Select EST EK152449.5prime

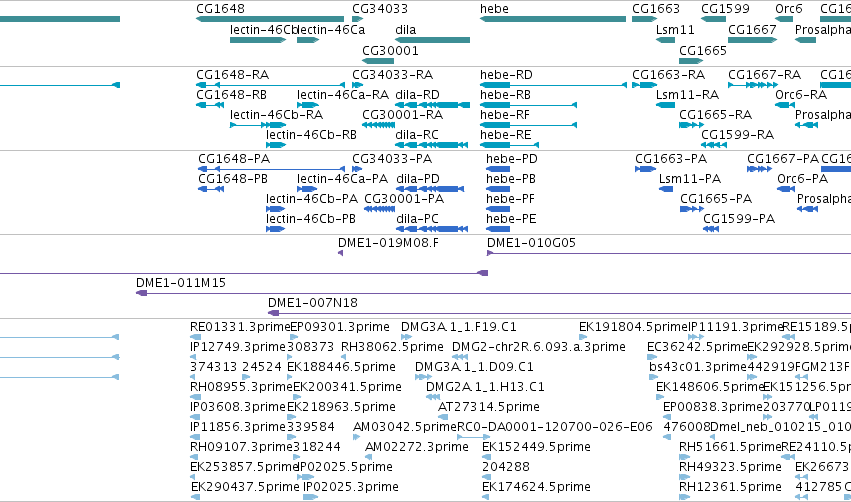(x=486, y=457)
